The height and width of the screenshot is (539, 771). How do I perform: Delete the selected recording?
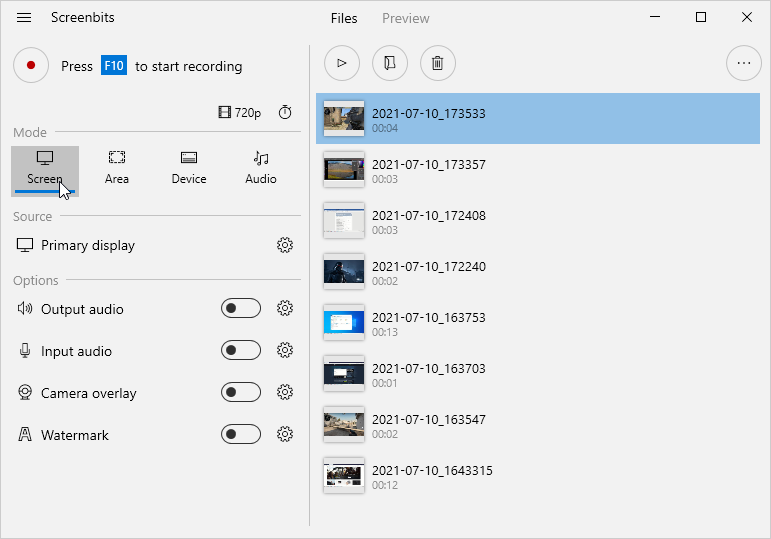pyautogui.click(x=438, y=63)
